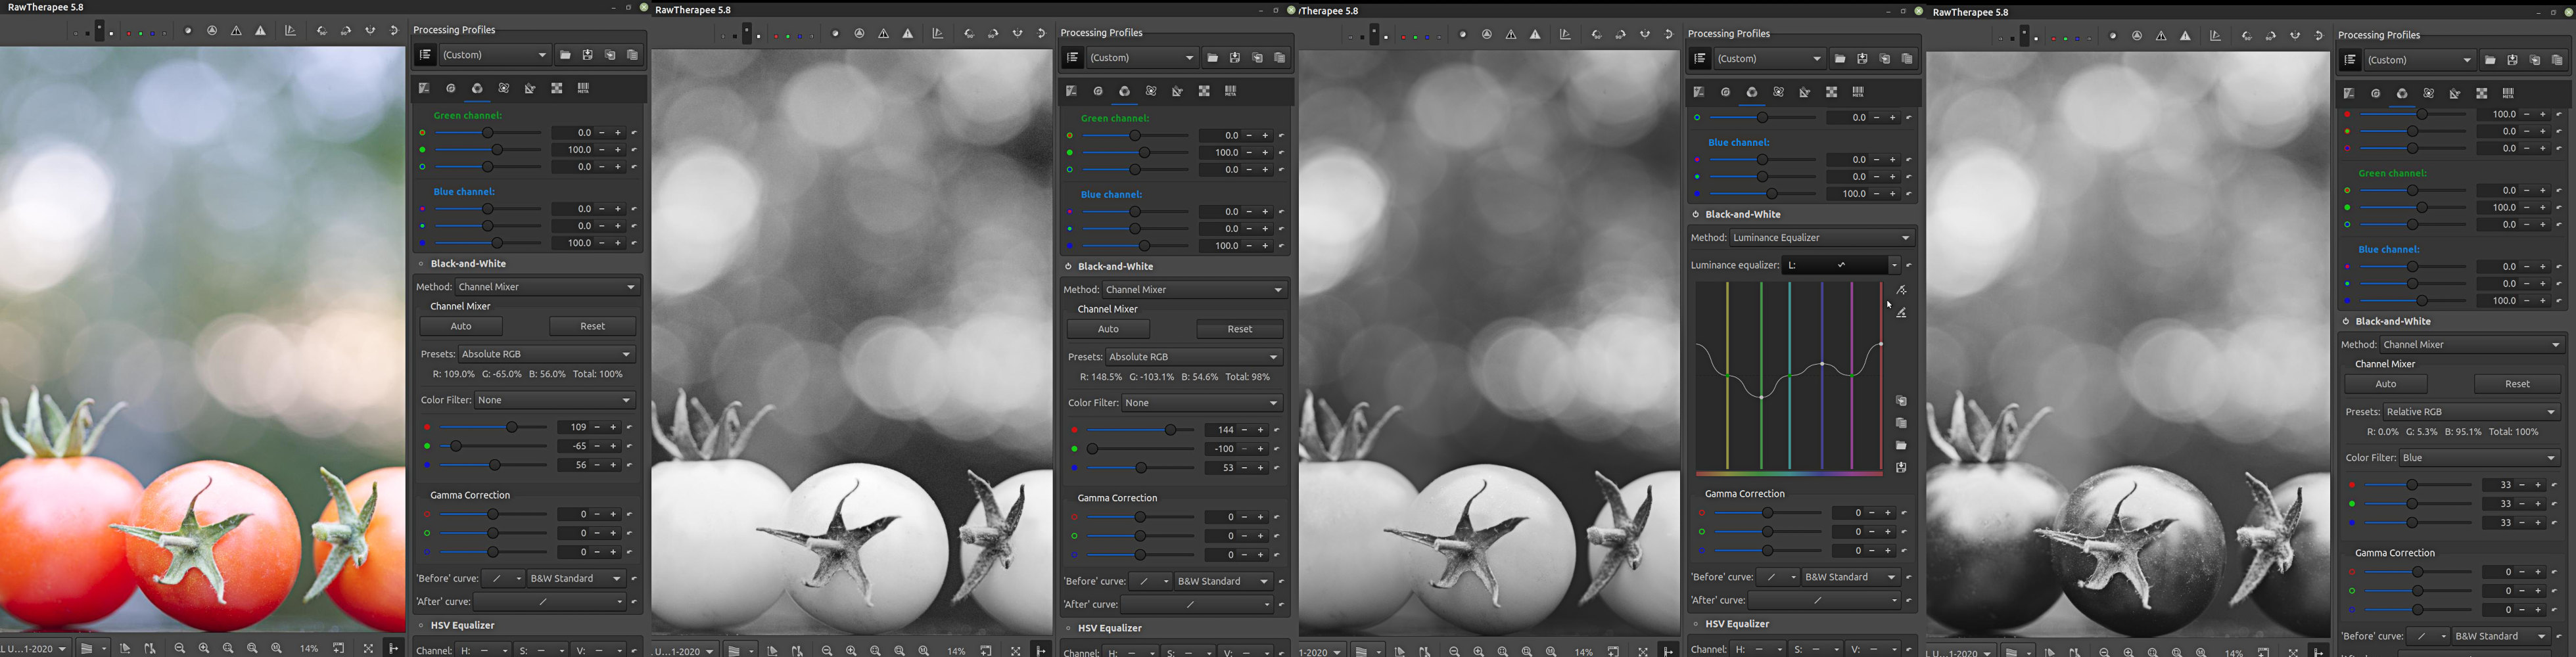Click the edit node in/out values icon beside the luminance curve
The height and width of the screenshot is (657, 2576).
1901,313
